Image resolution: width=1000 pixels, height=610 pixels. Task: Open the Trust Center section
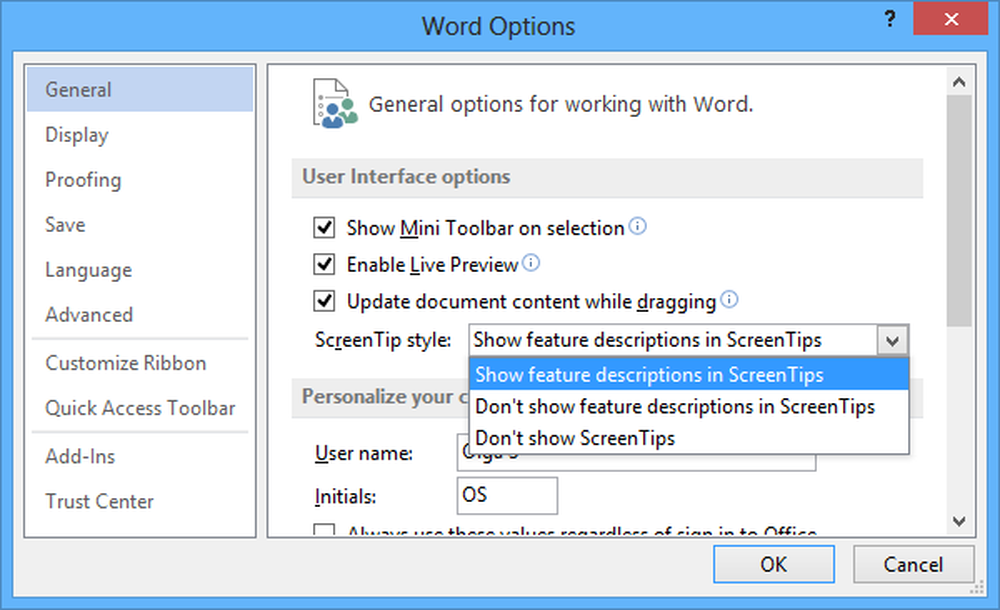click(99, 501)
